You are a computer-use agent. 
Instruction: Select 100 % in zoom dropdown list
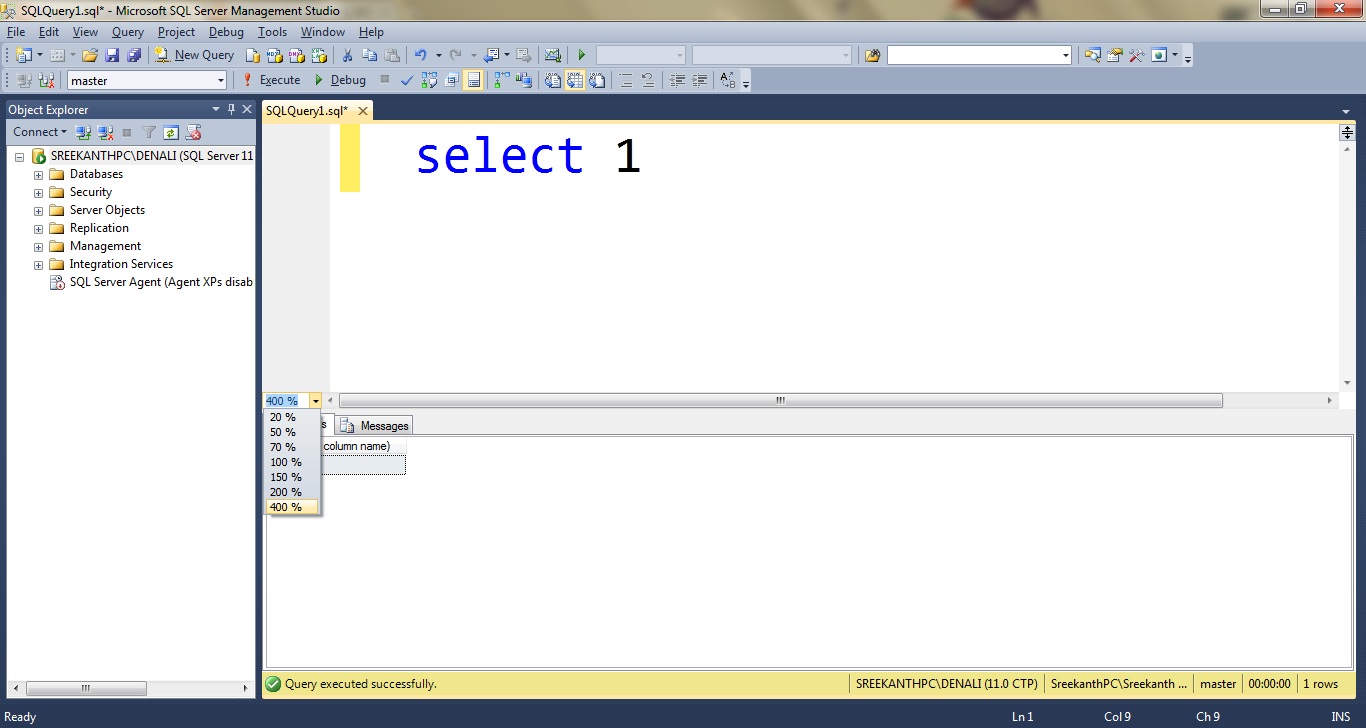286,462
